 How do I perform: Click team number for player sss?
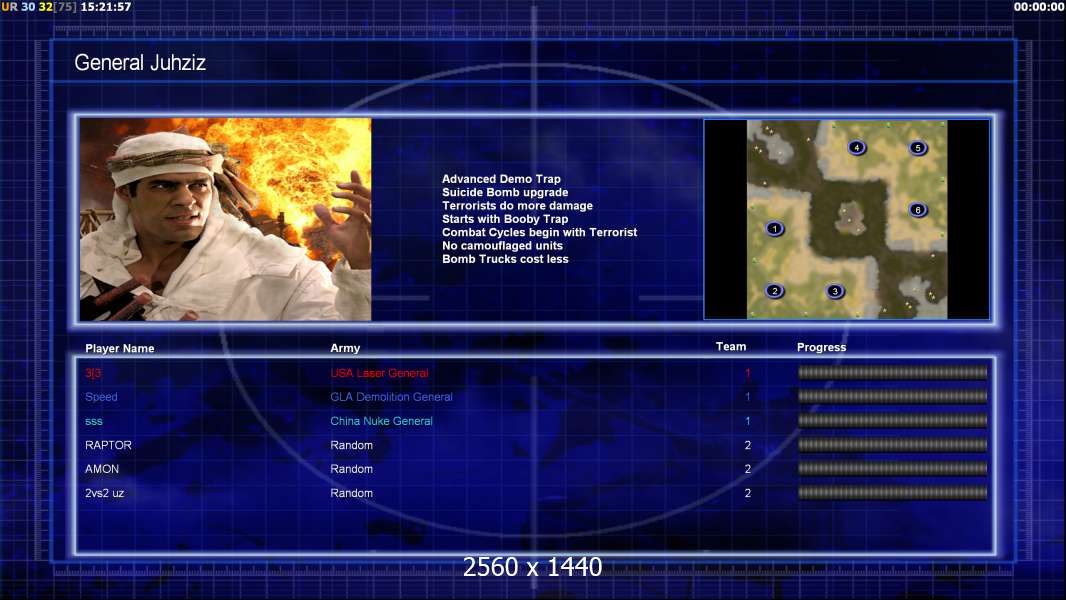748,421
